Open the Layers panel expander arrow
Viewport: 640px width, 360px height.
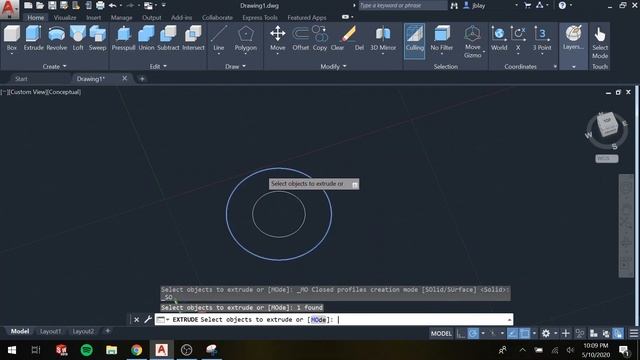(x=573, y=67)
